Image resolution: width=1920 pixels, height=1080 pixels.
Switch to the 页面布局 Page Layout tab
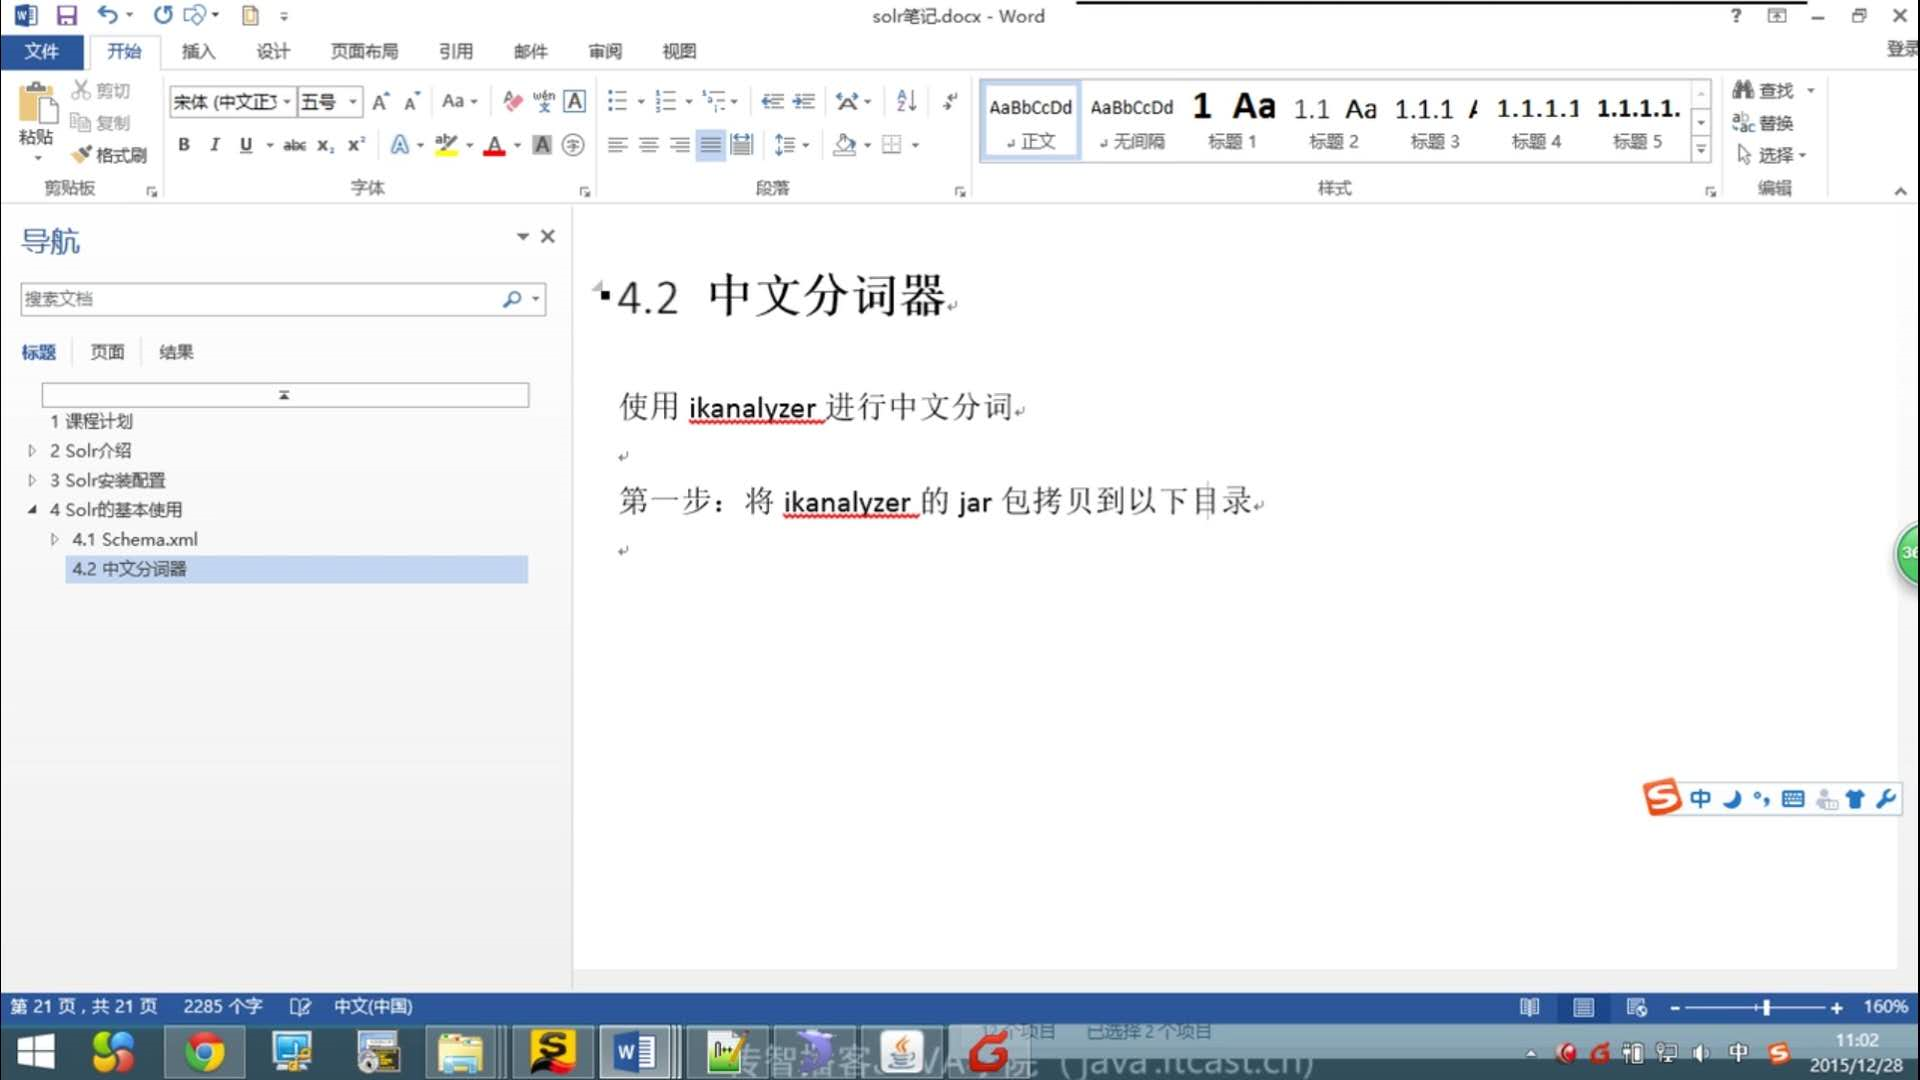[365, 51]
